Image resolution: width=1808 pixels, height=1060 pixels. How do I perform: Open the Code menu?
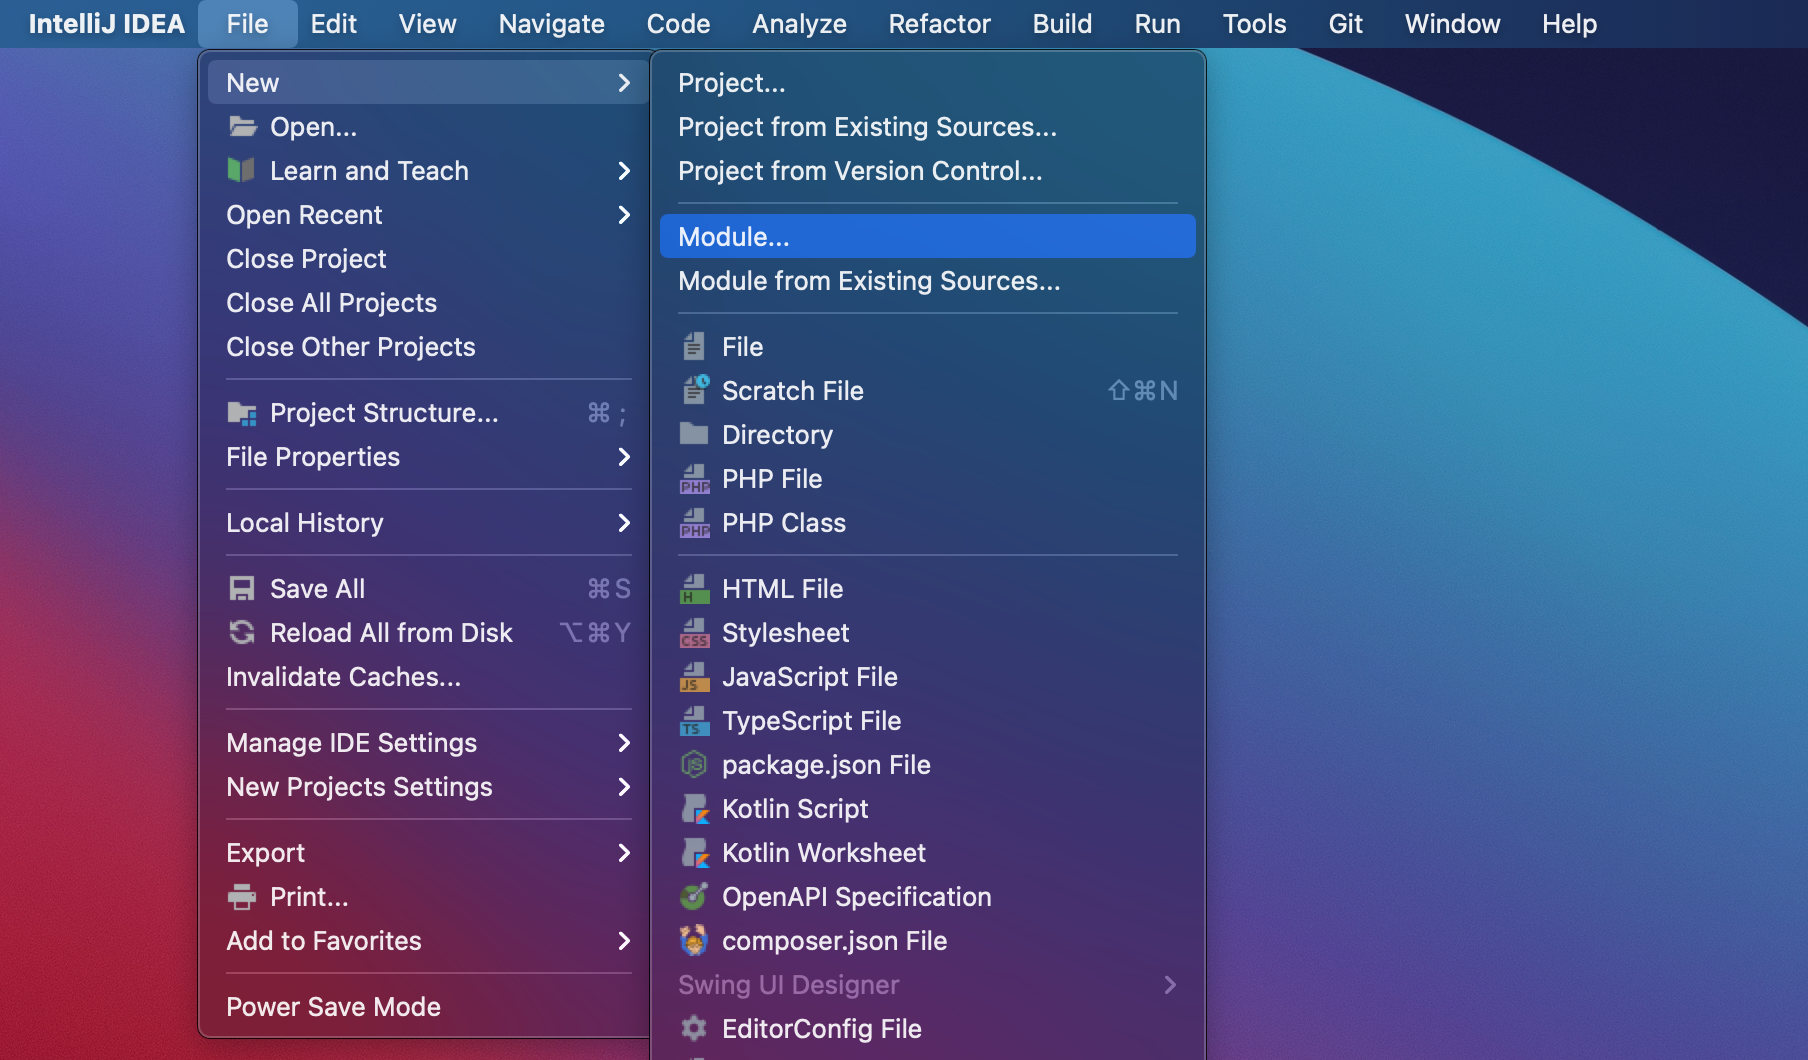[678, 24]
